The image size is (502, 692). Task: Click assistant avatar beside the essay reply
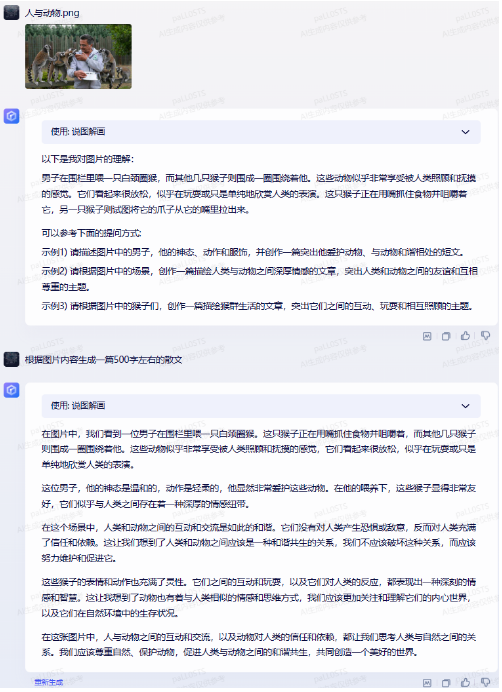coord(11,391)
